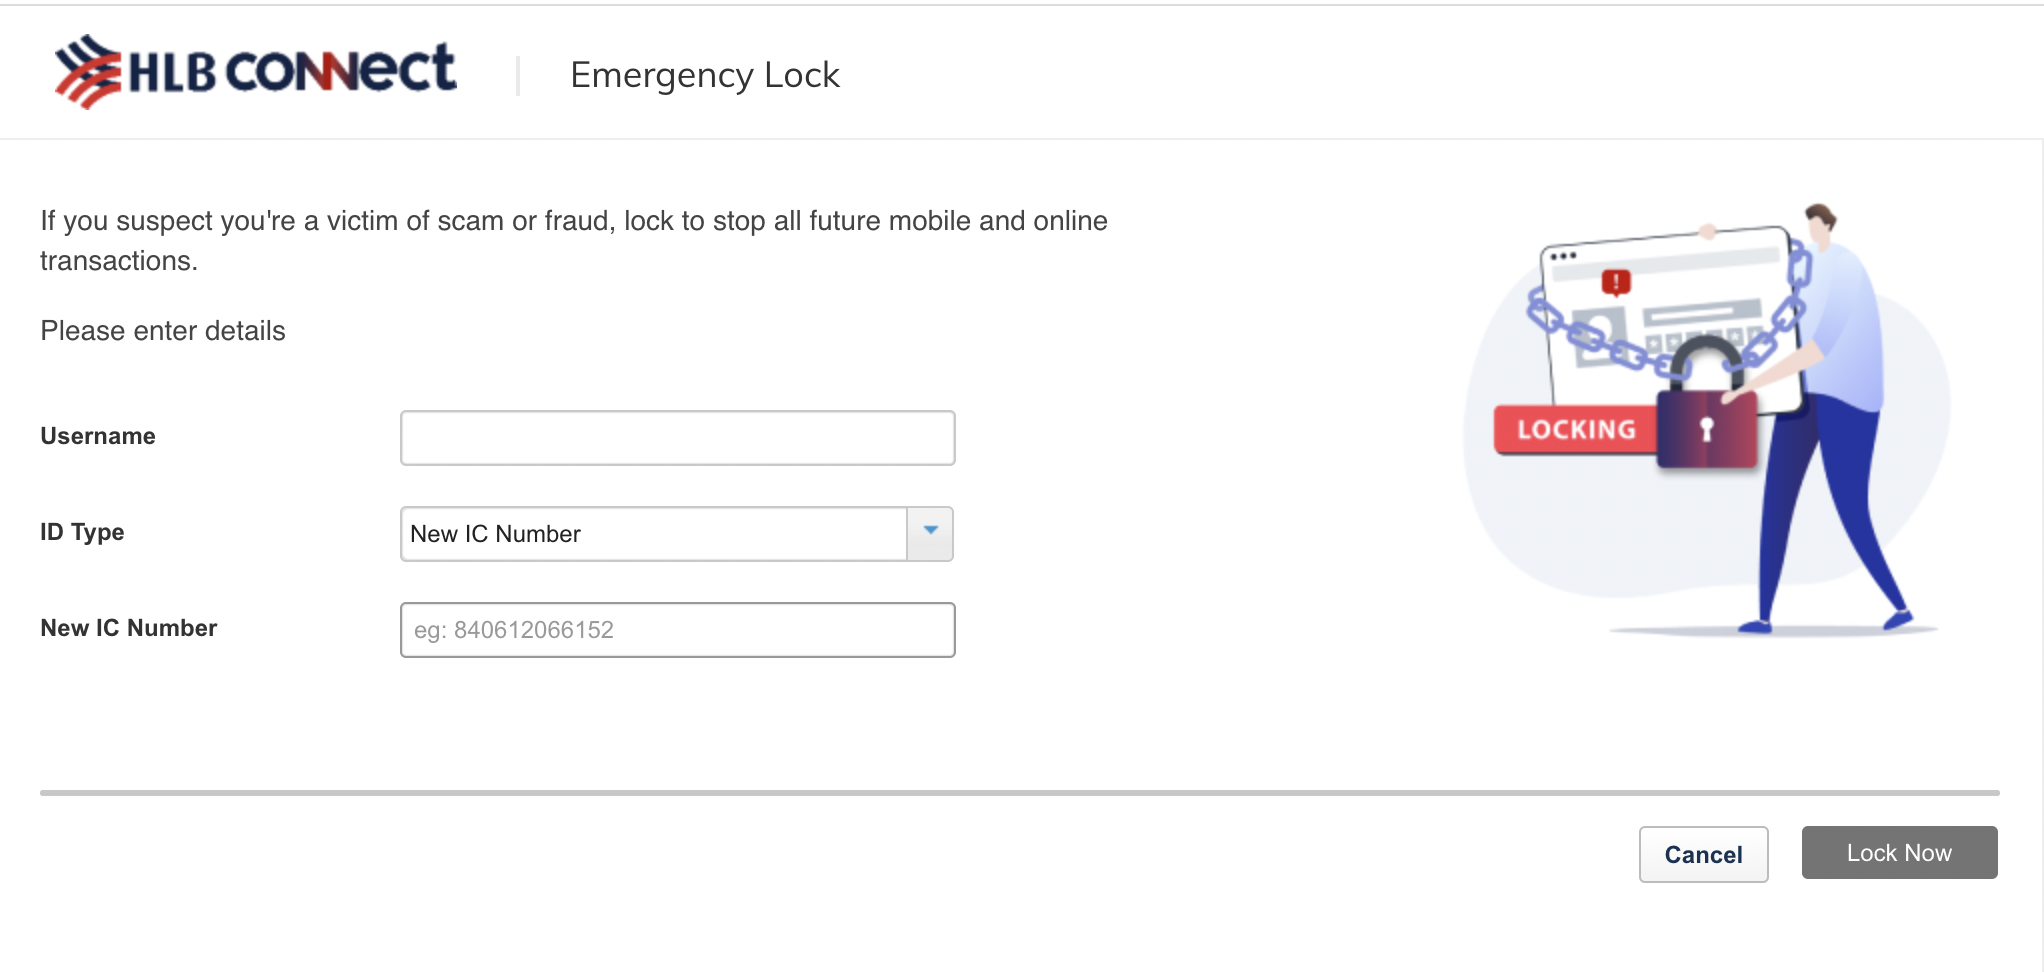This screenshot has height=972, width=2044.
Task: Click the Please enter details label
Action: click(162, 330)
